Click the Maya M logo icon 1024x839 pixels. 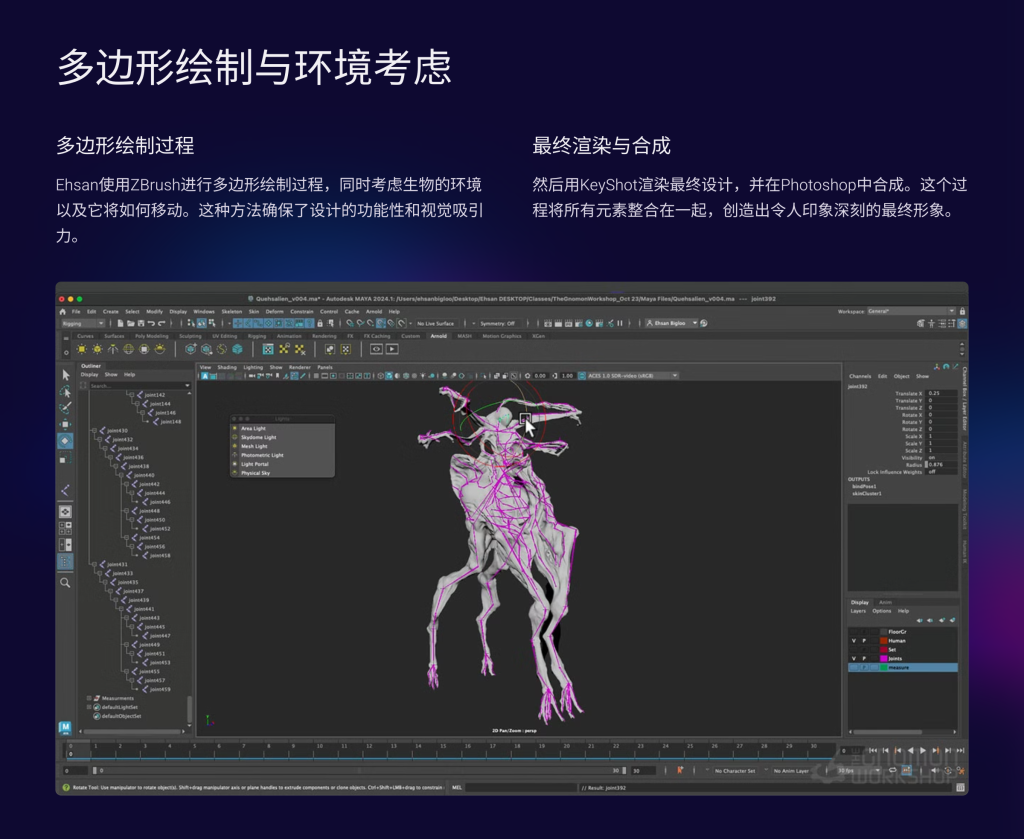[65, 727]
